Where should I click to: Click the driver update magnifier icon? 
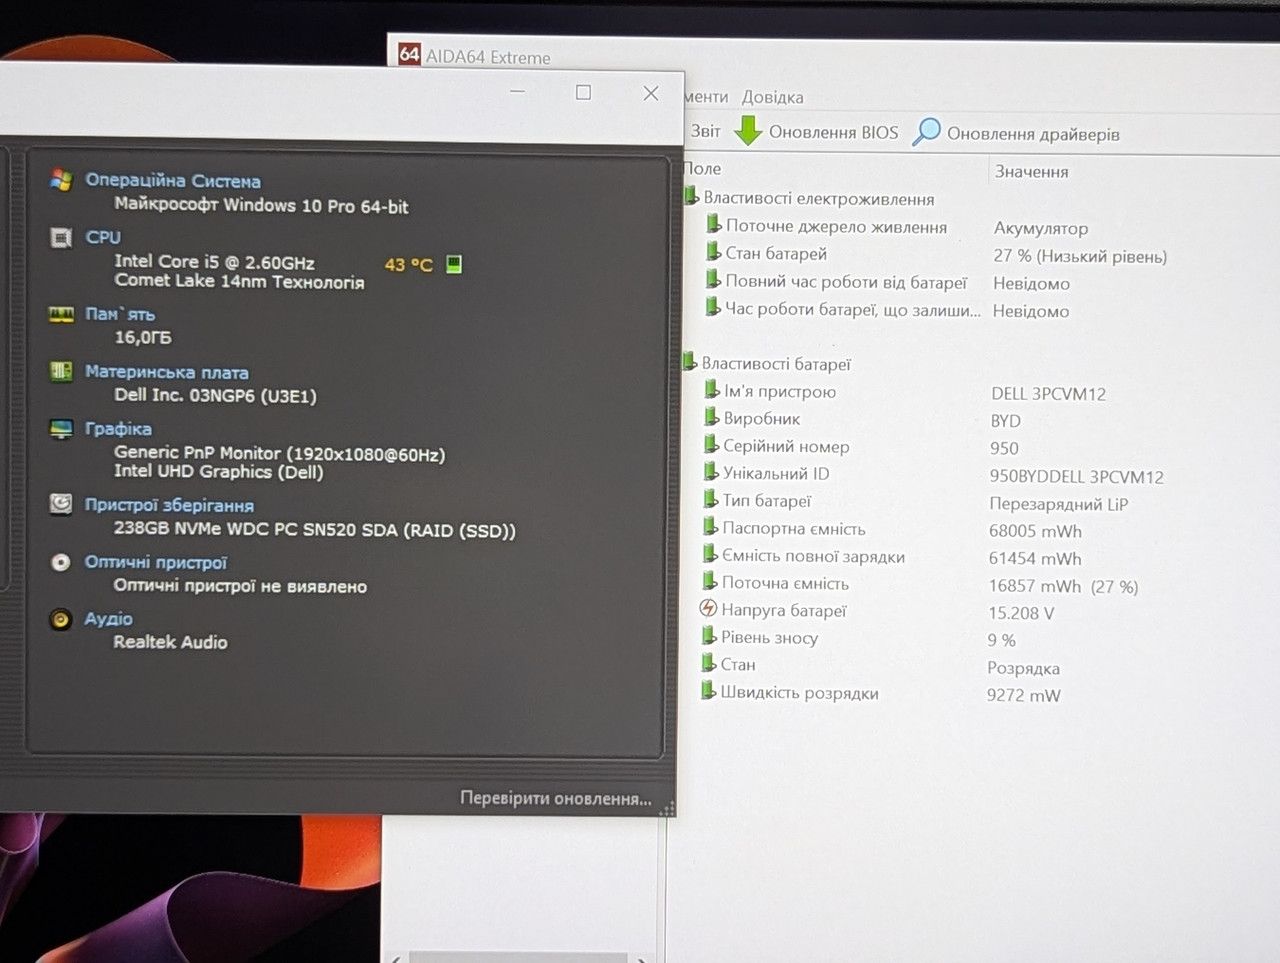point(927,132)
